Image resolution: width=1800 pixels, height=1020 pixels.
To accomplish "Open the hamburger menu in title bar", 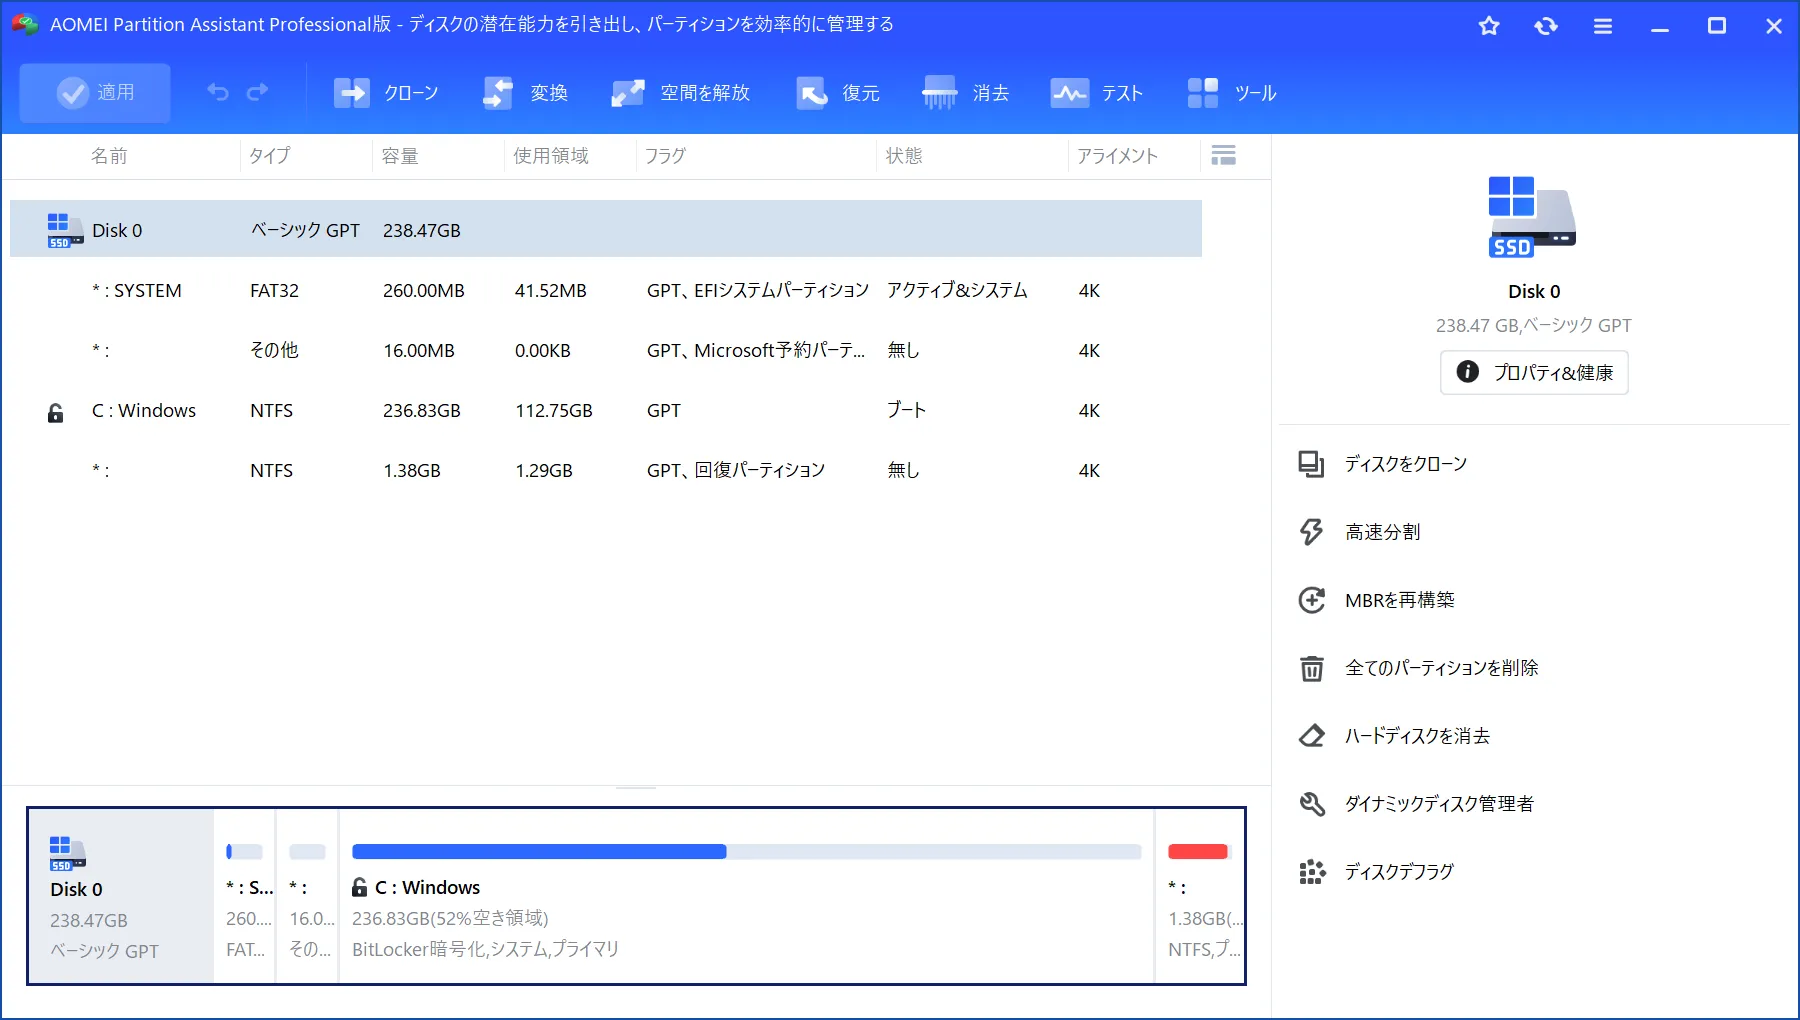I will pyautogui.click(x=1603, y=26).
